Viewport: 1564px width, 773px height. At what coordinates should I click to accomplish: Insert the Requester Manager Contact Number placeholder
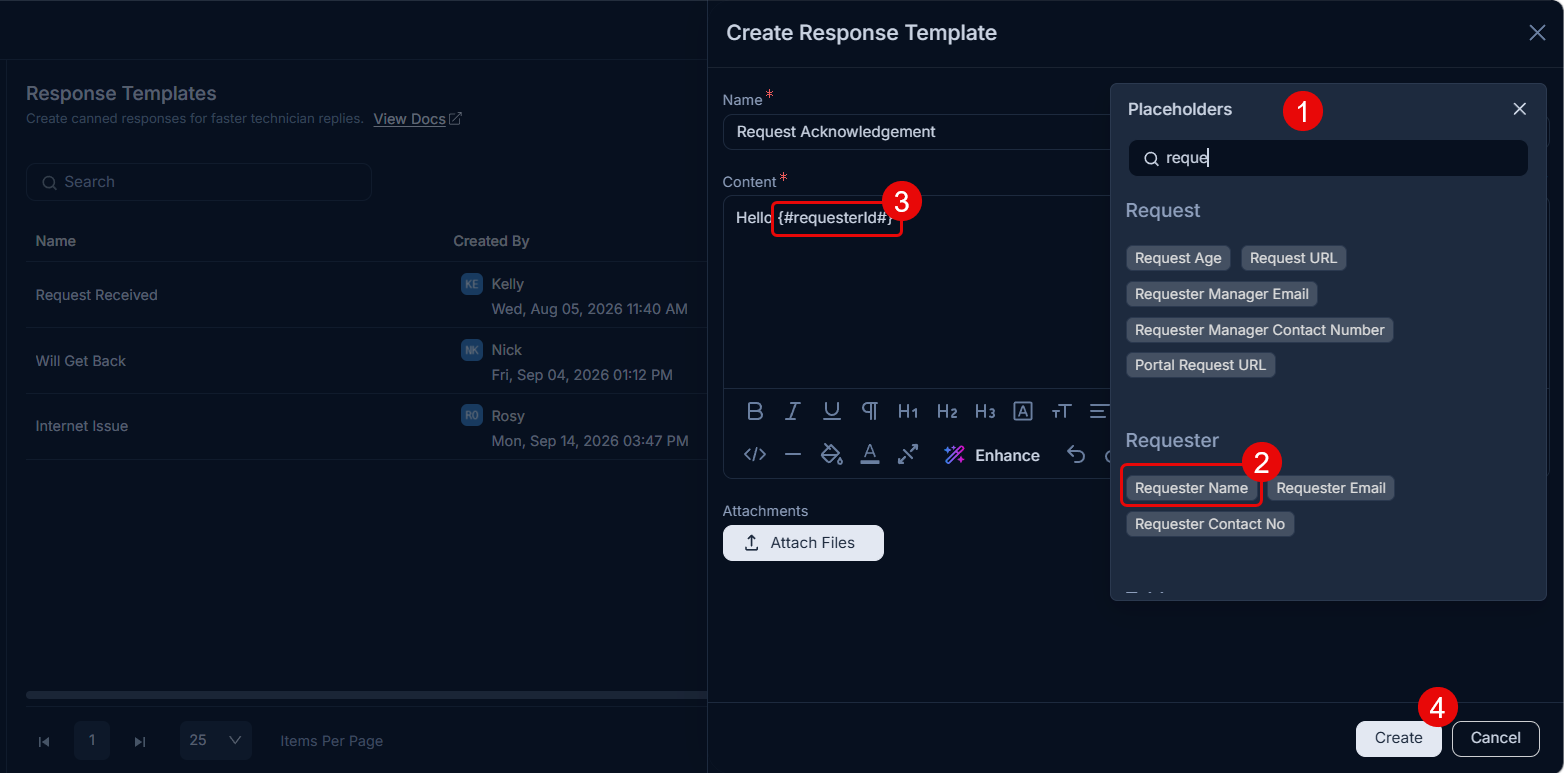1260,330
